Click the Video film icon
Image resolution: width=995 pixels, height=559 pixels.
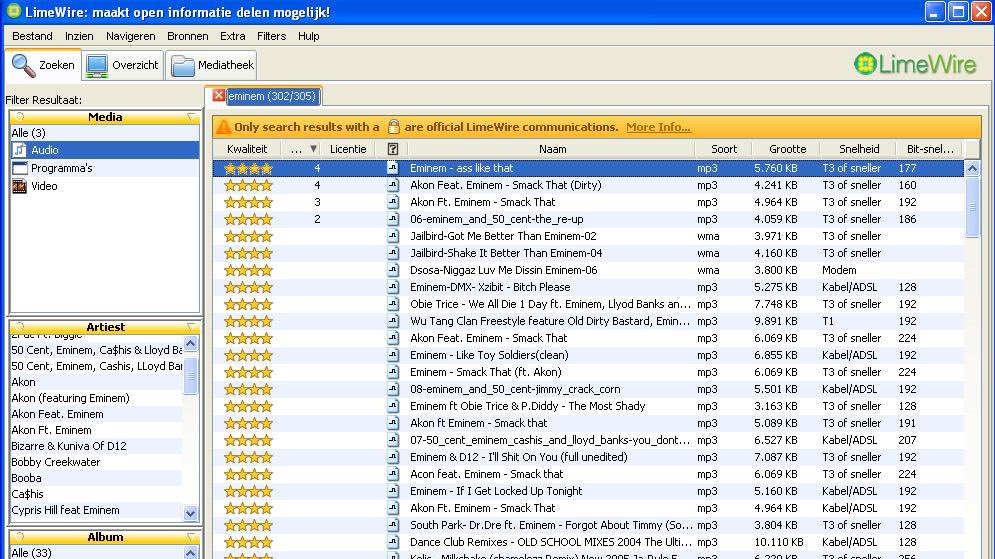pyautogui.click(x=20, y=186)
